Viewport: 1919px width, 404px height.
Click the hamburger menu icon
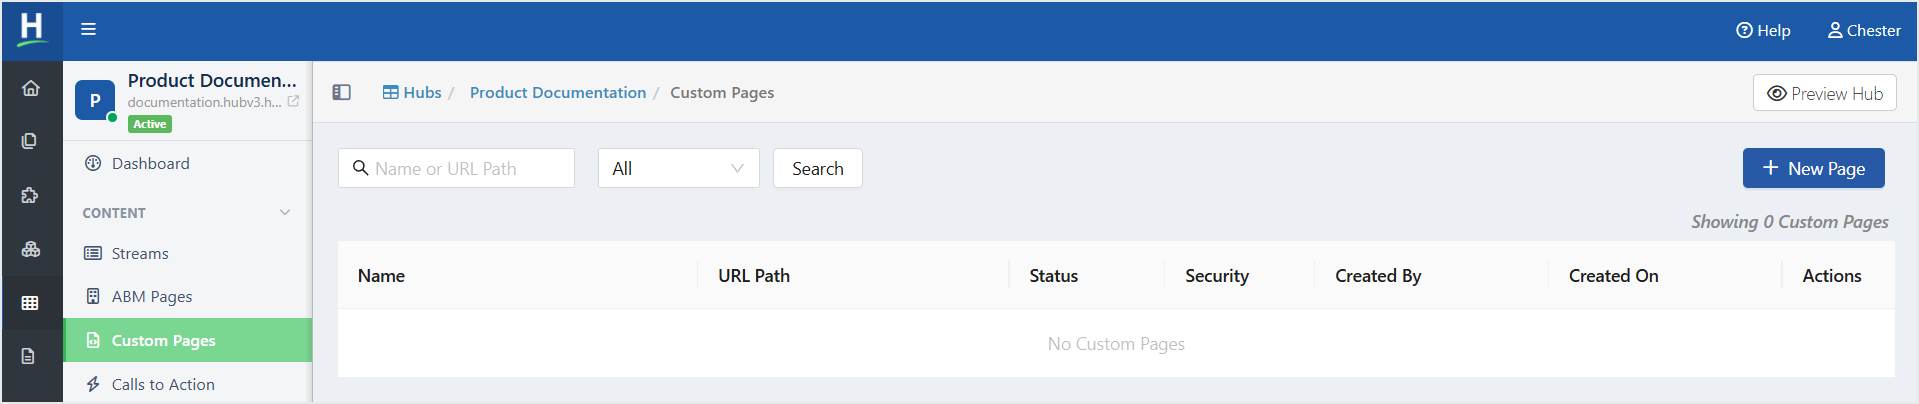pyautogui.click(x=88, y=29)
